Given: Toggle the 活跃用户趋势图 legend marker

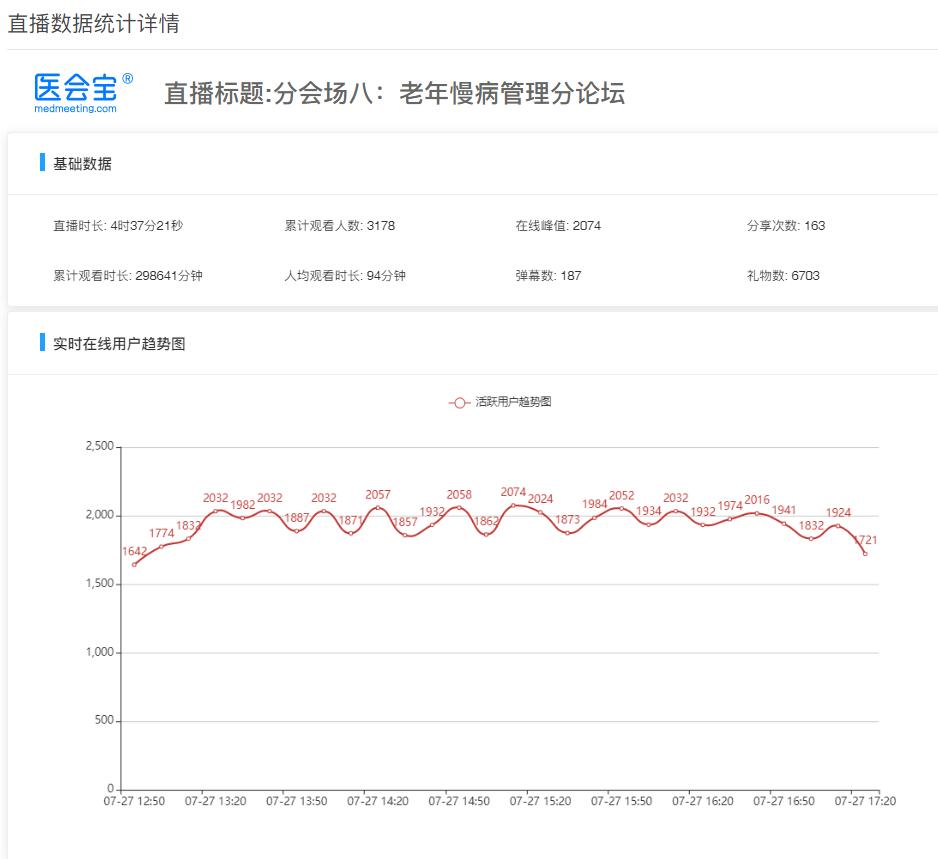Looking at the screenshot, I should (459, 403).
